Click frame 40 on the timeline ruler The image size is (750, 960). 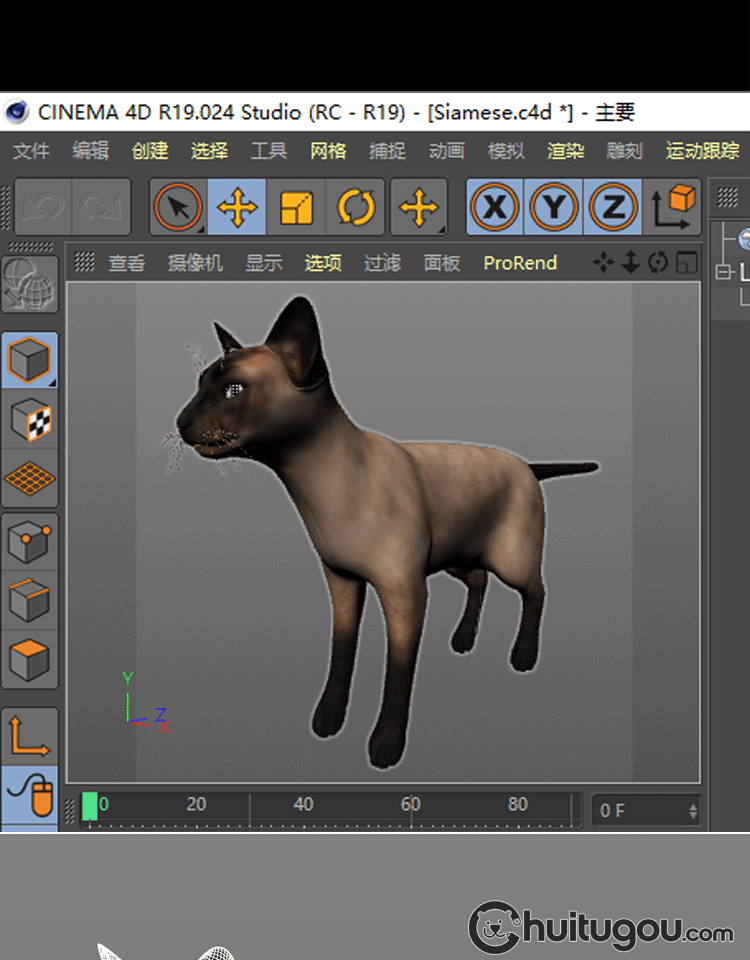pyautogui.click(x=303, y=804)
